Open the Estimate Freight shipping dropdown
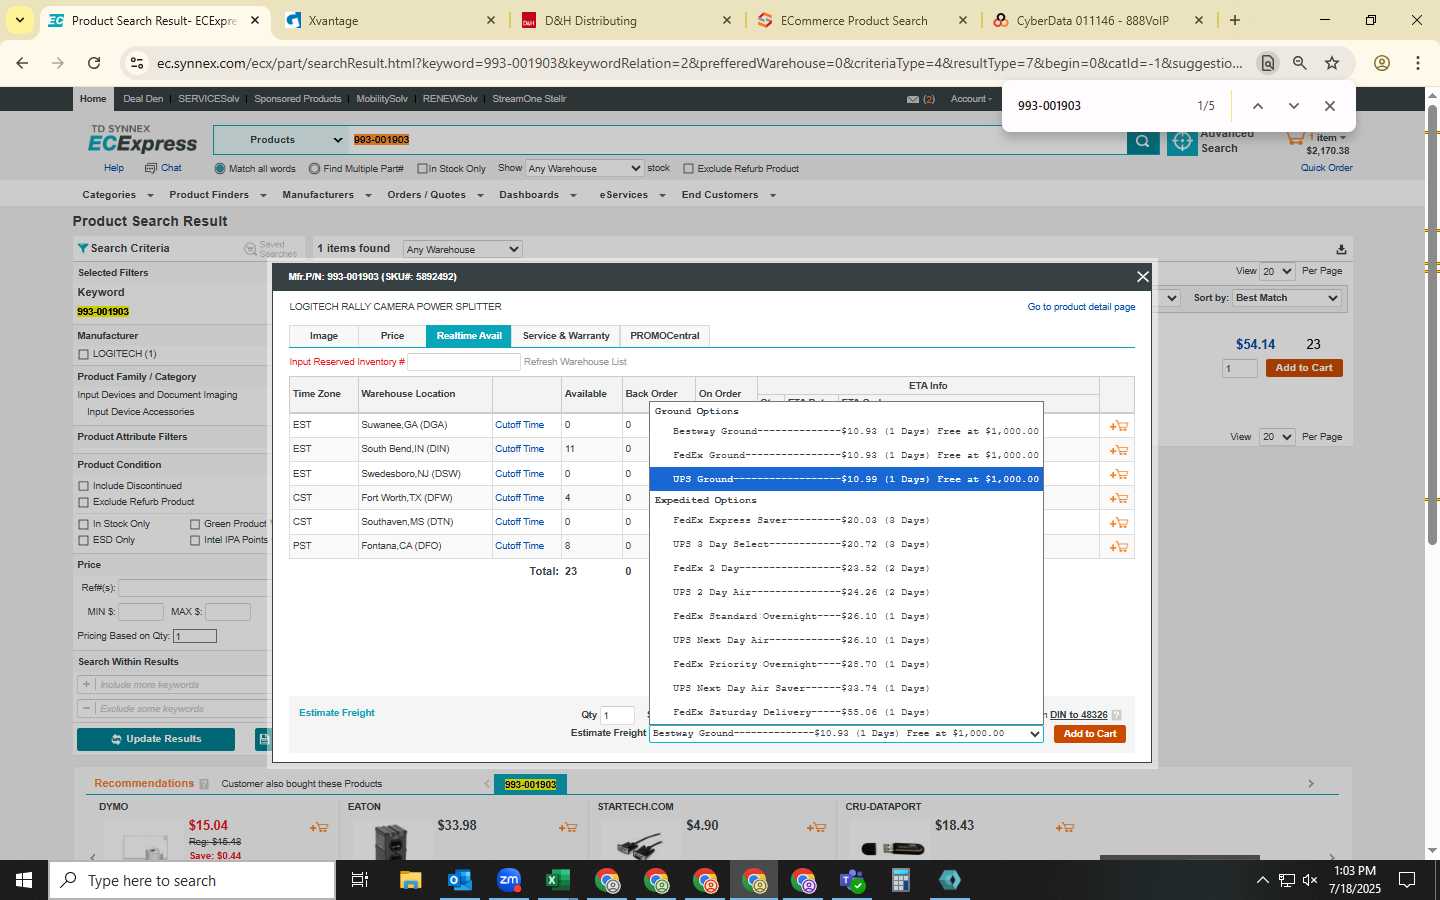This screenshot has width=1440, height=900. point(846,733)
